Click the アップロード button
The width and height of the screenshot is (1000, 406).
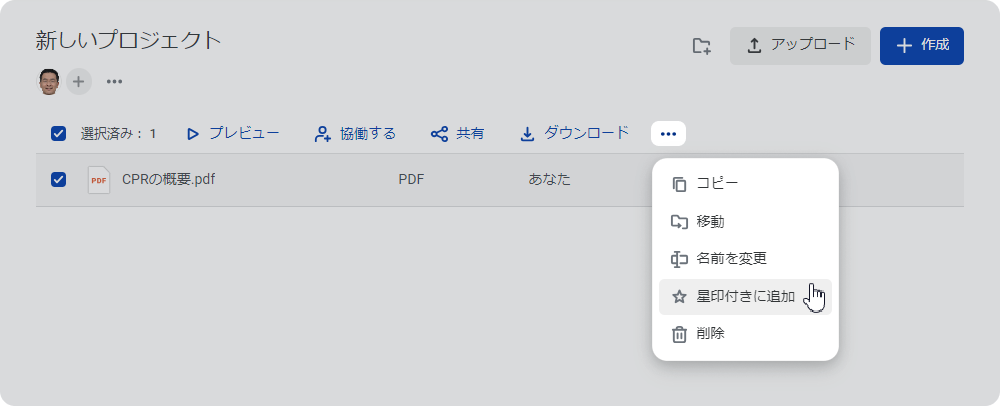[800, 46]
